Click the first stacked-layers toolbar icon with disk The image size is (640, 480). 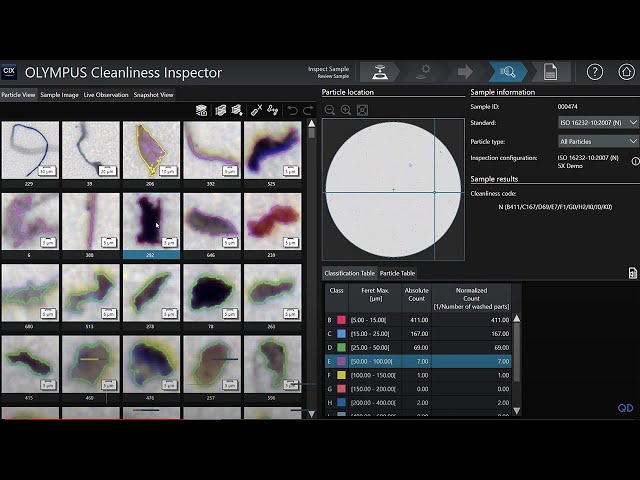coord(201,110)
